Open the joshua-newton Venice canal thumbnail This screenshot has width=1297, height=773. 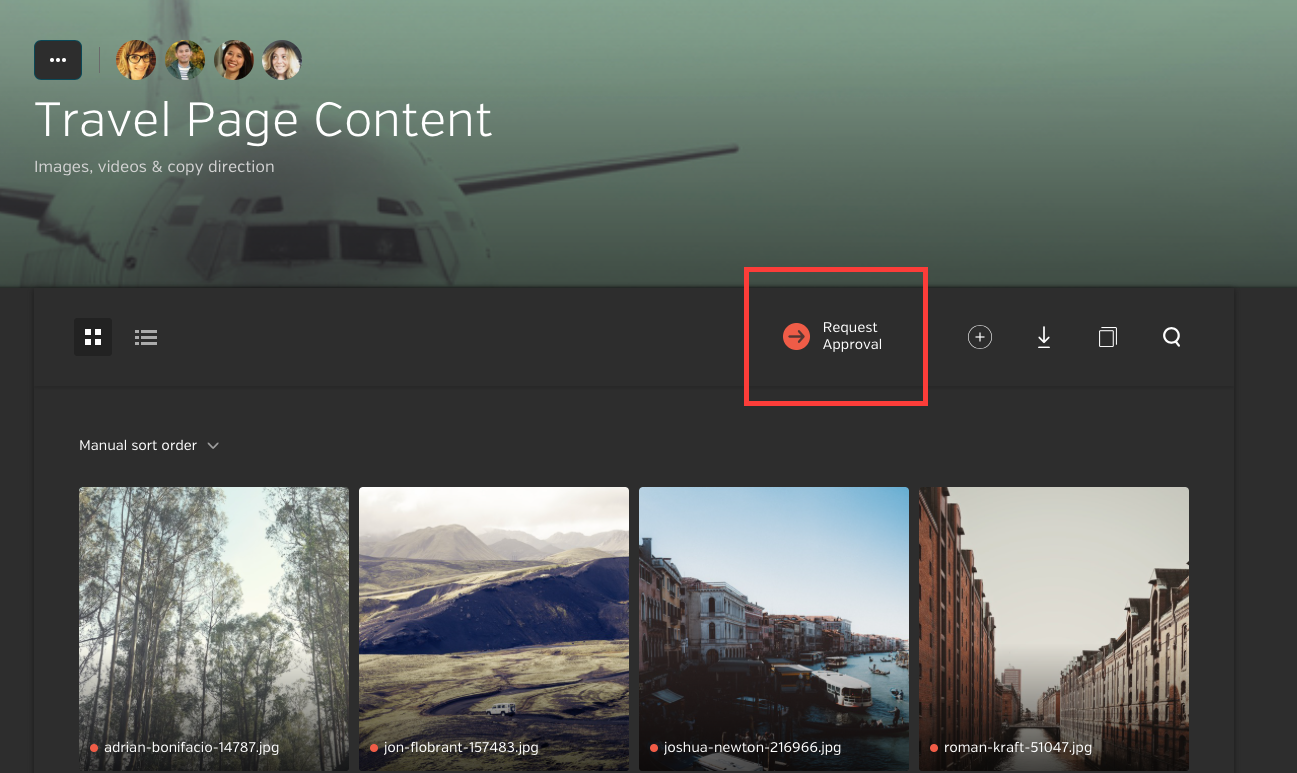tap(774, 629)
